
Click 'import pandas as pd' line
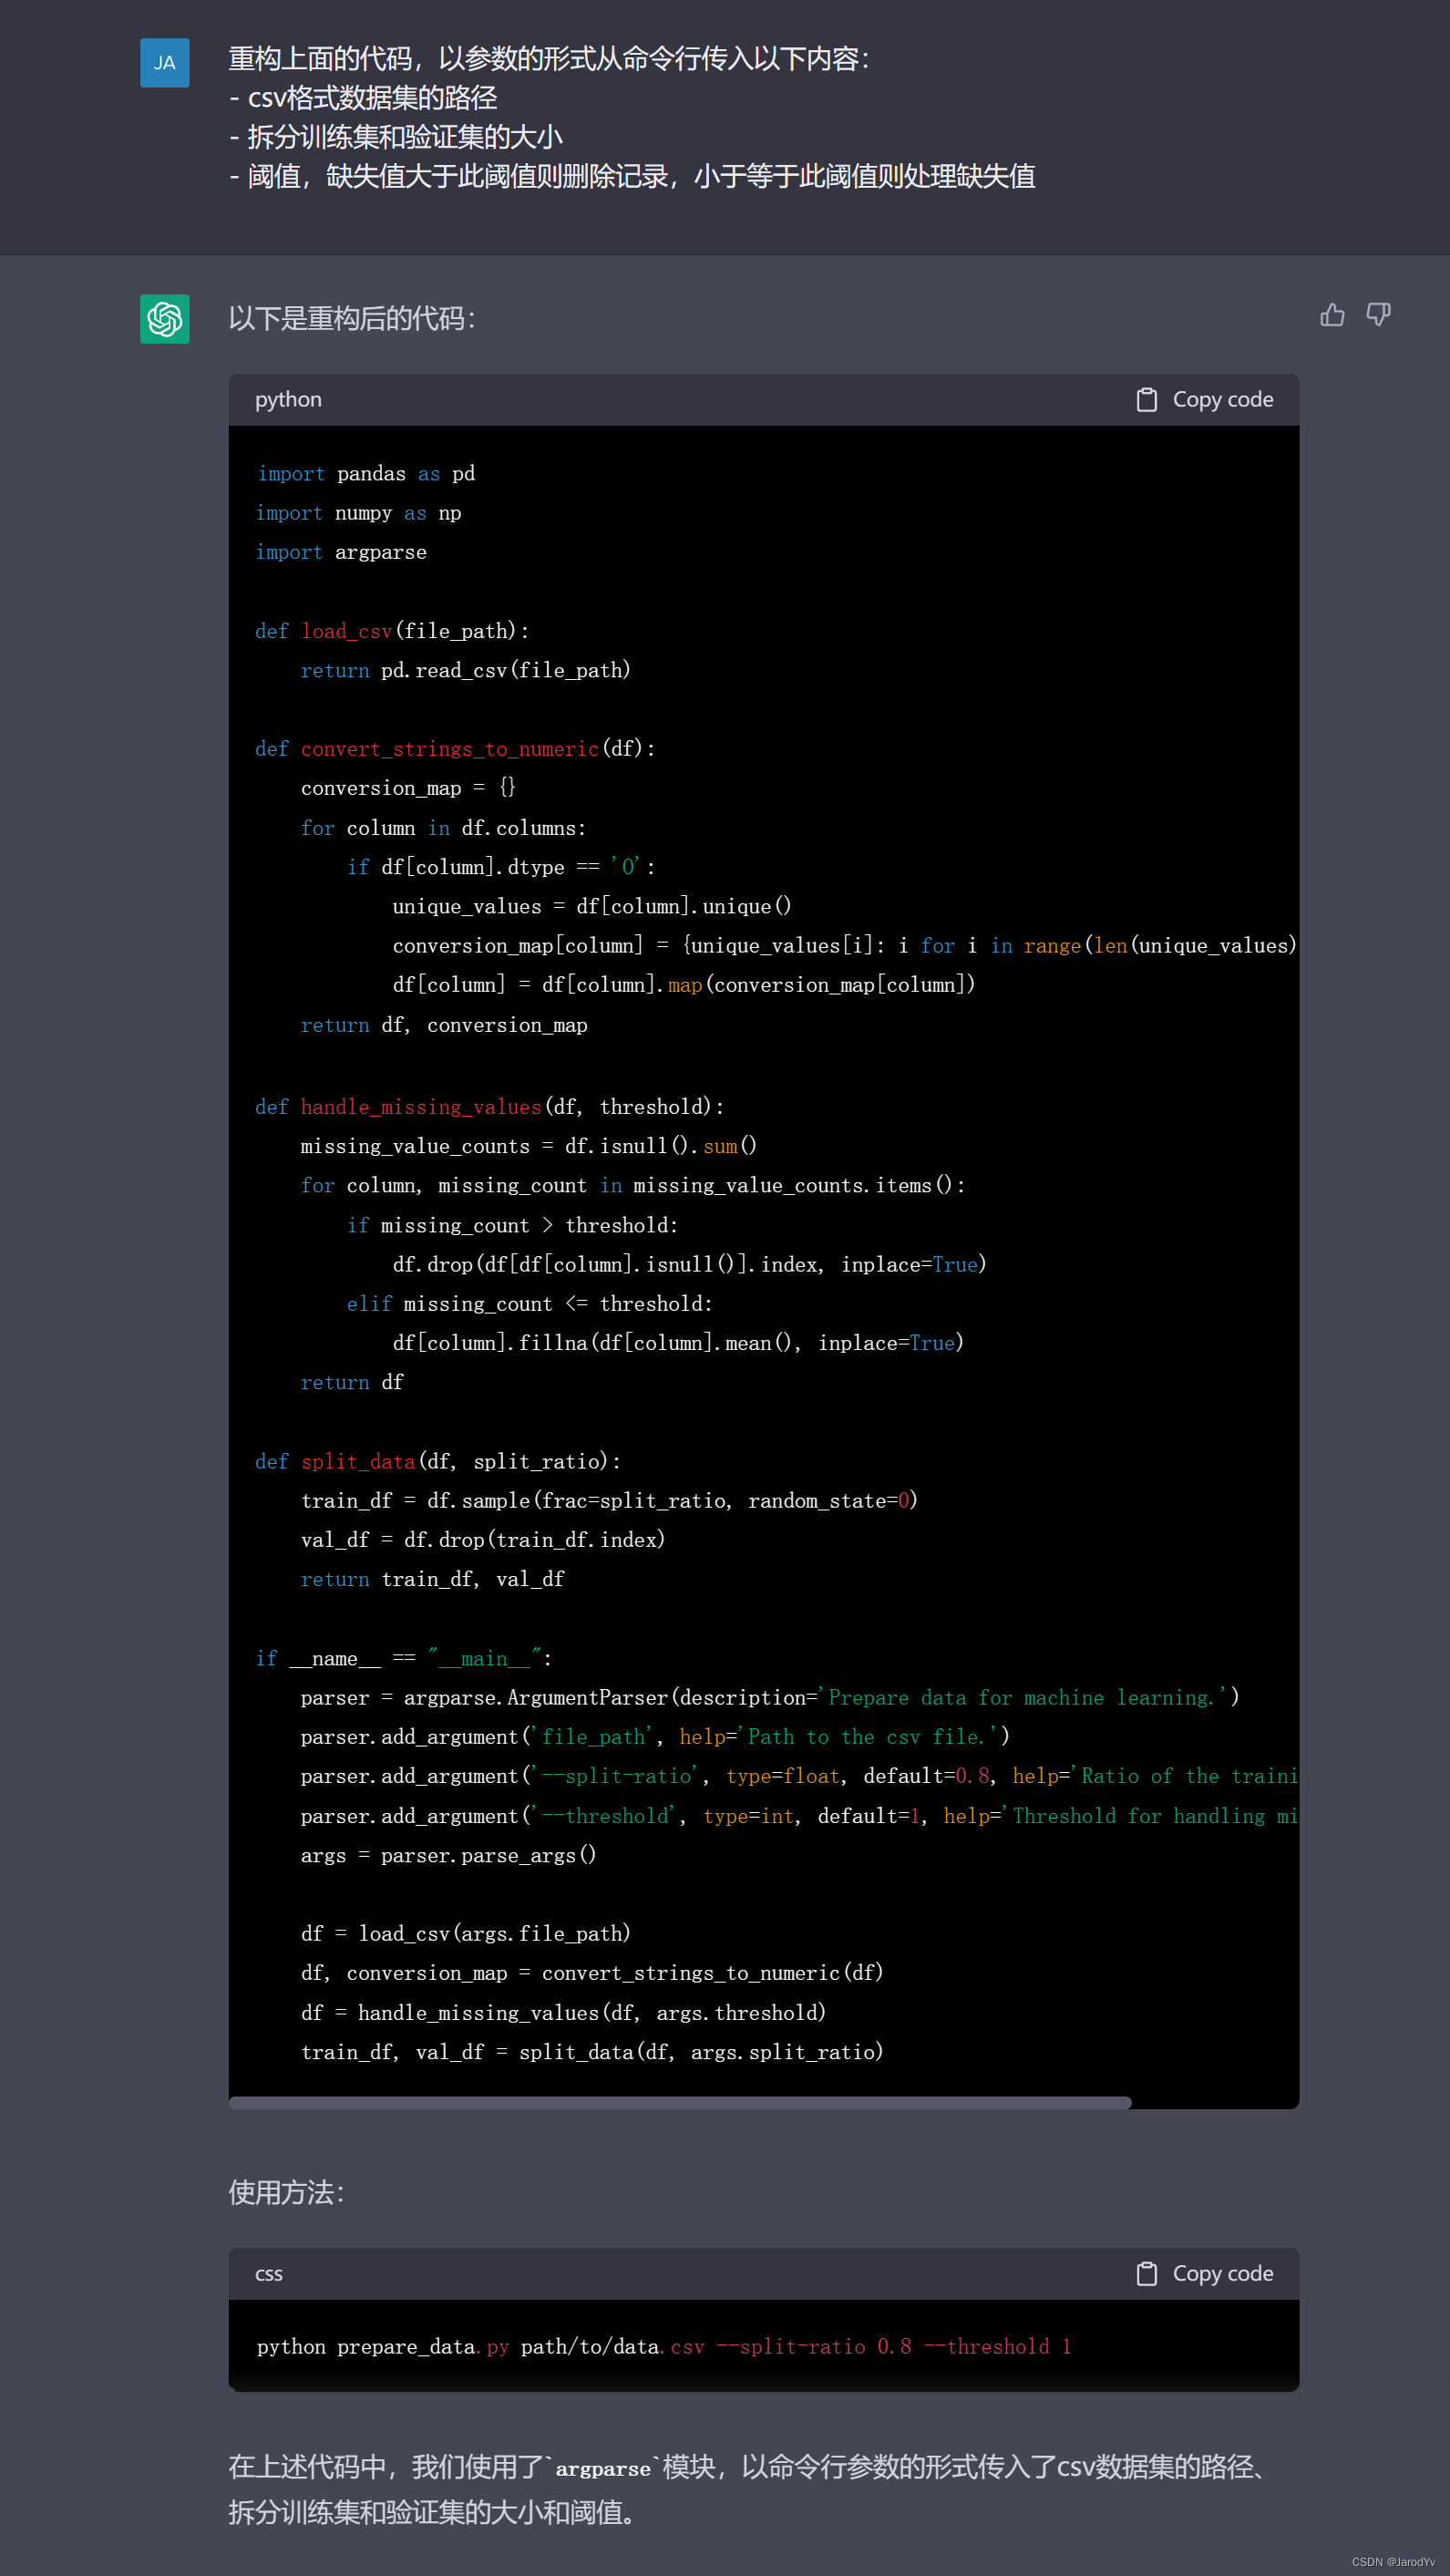[x=365, y=474]
